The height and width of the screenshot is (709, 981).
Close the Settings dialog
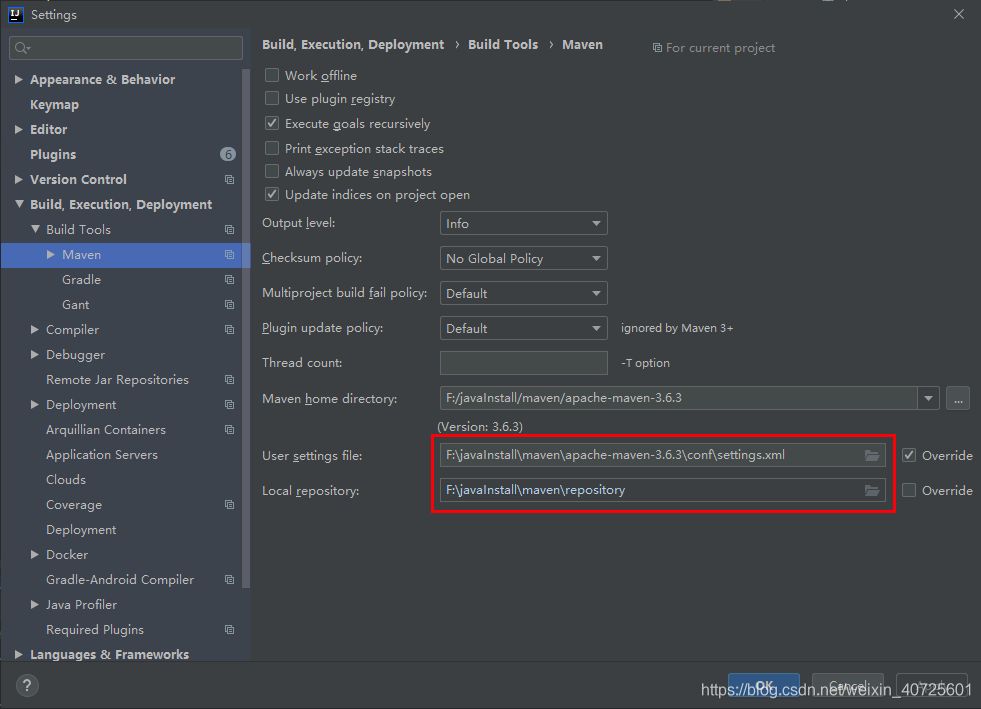958,14
